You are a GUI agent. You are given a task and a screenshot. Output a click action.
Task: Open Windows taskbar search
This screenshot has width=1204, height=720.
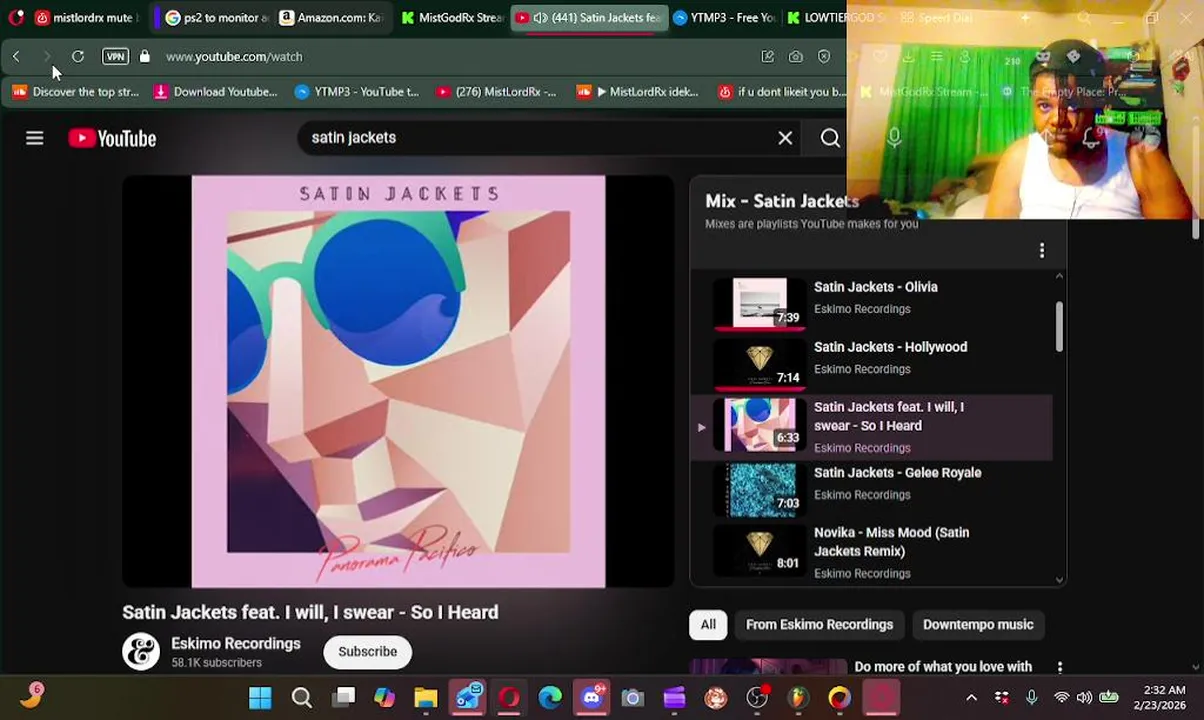(x=301, y=698)
